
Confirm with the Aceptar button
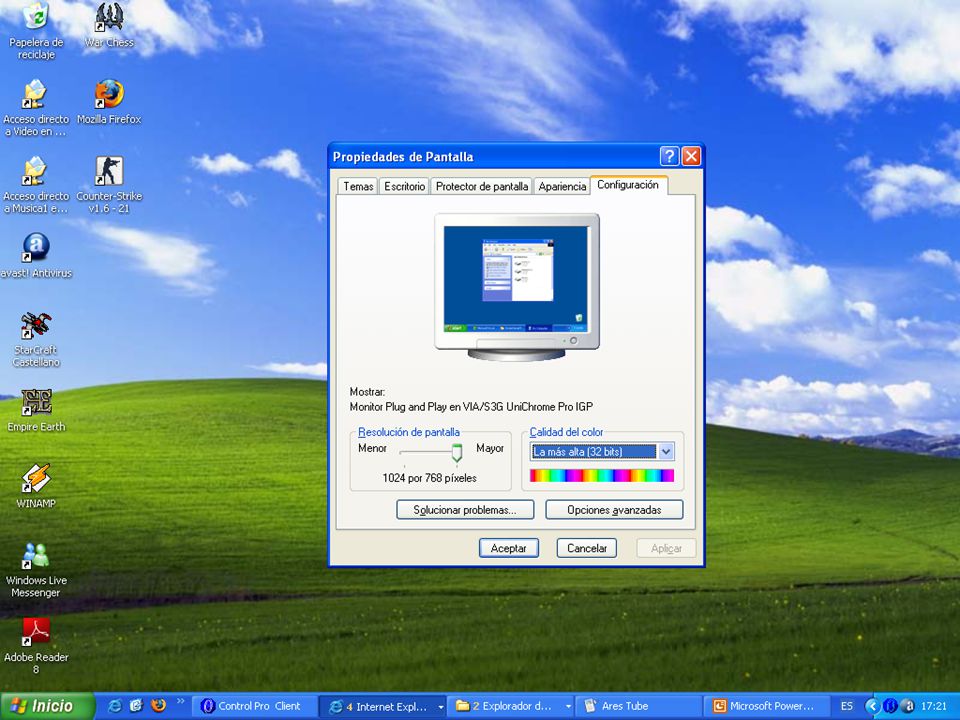[509, 548]
